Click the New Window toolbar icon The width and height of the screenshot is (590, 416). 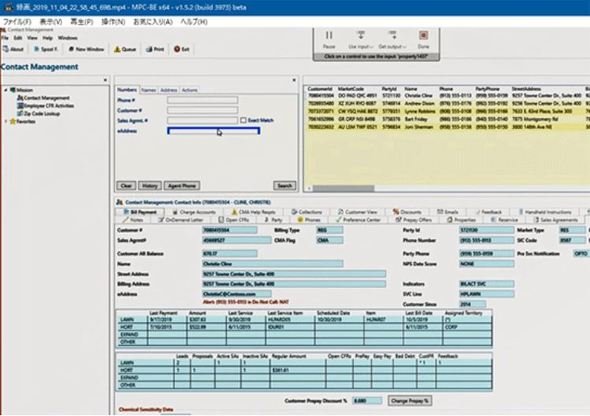pyautogui.click(x=71, y=49)
